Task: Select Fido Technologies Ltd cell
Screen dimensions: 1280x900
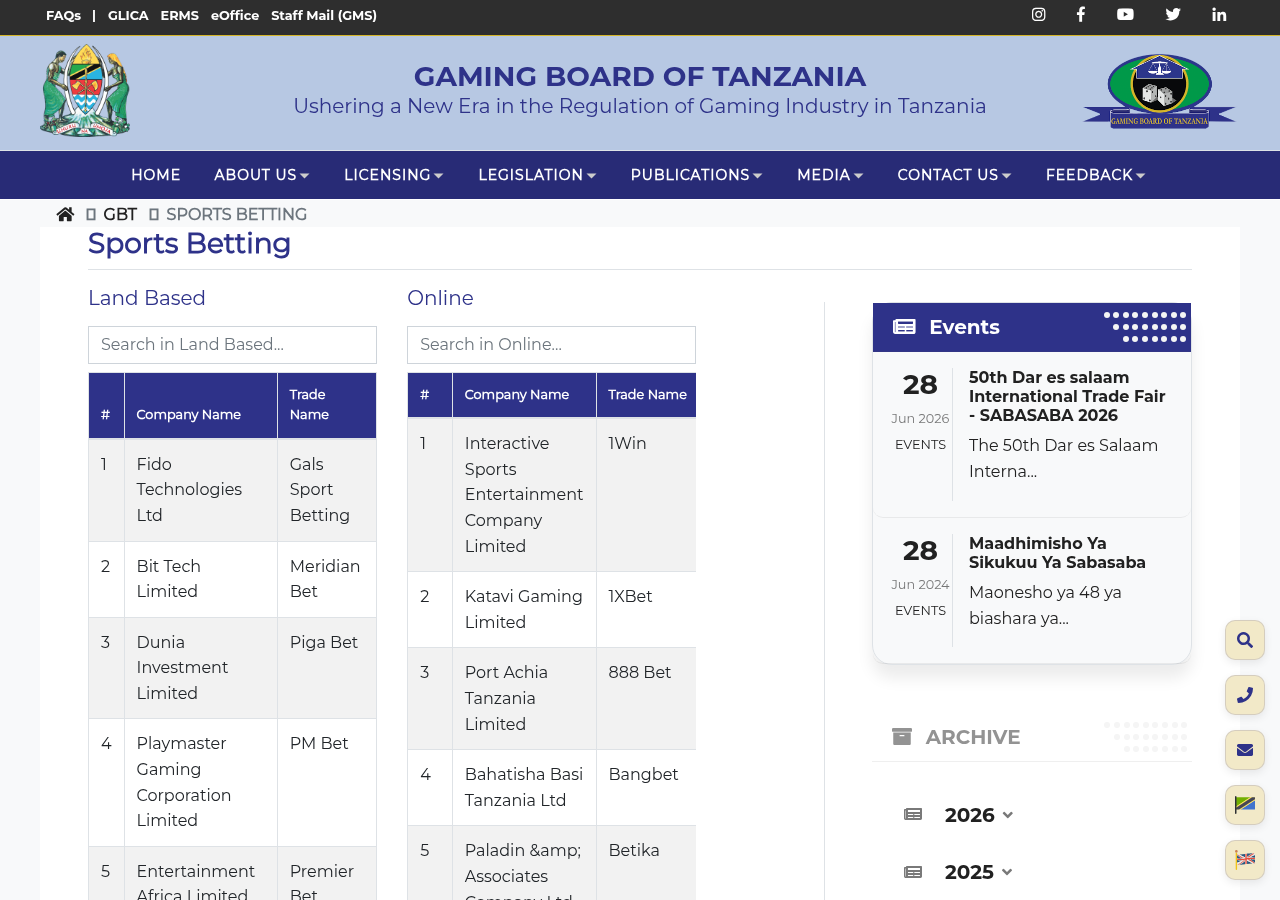Action: tap(201, 490)
